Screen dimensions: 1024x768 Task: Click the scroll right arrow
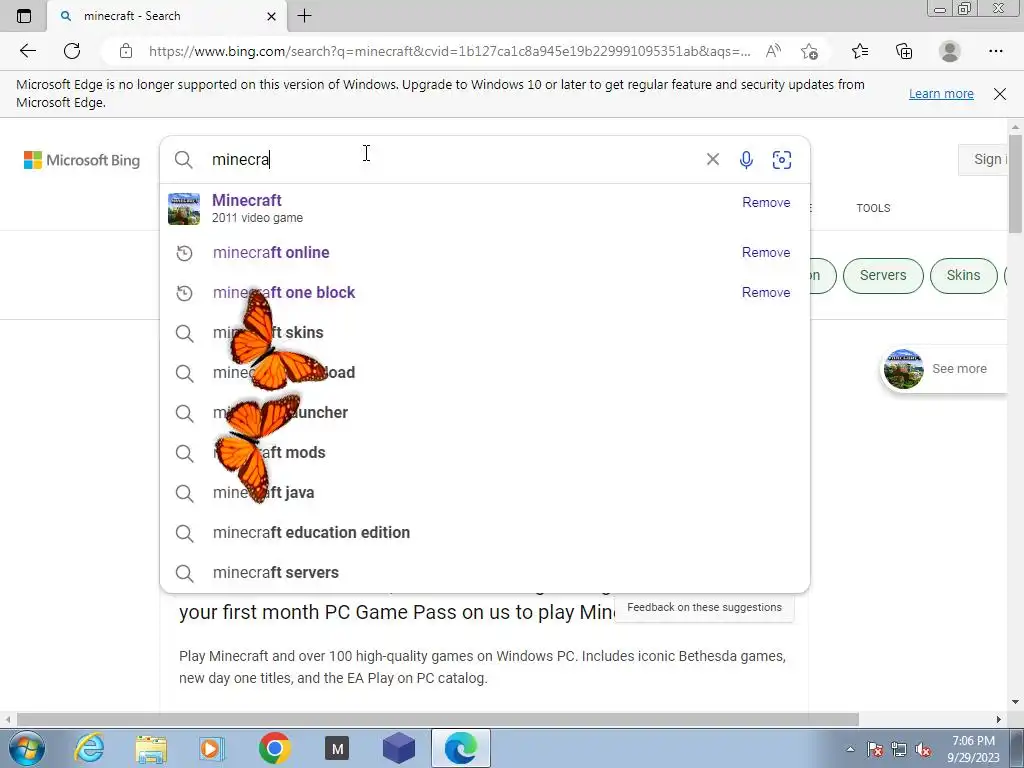[999, 719]
